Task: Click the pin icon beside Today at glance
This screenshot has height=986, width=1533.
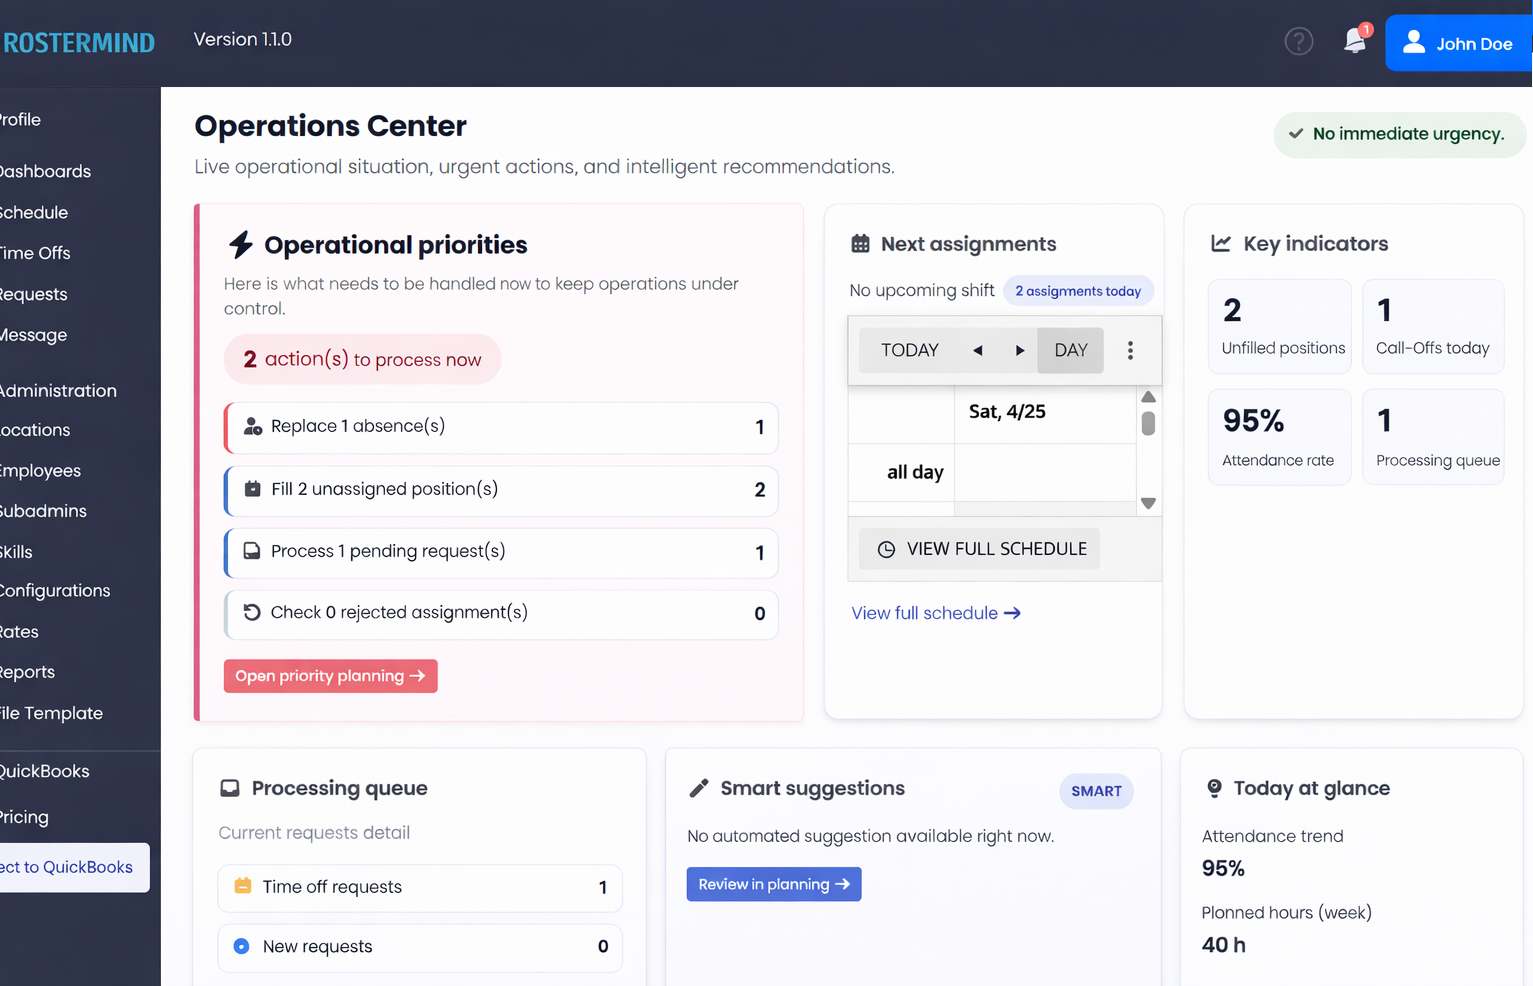Action: click(1213, 788)
